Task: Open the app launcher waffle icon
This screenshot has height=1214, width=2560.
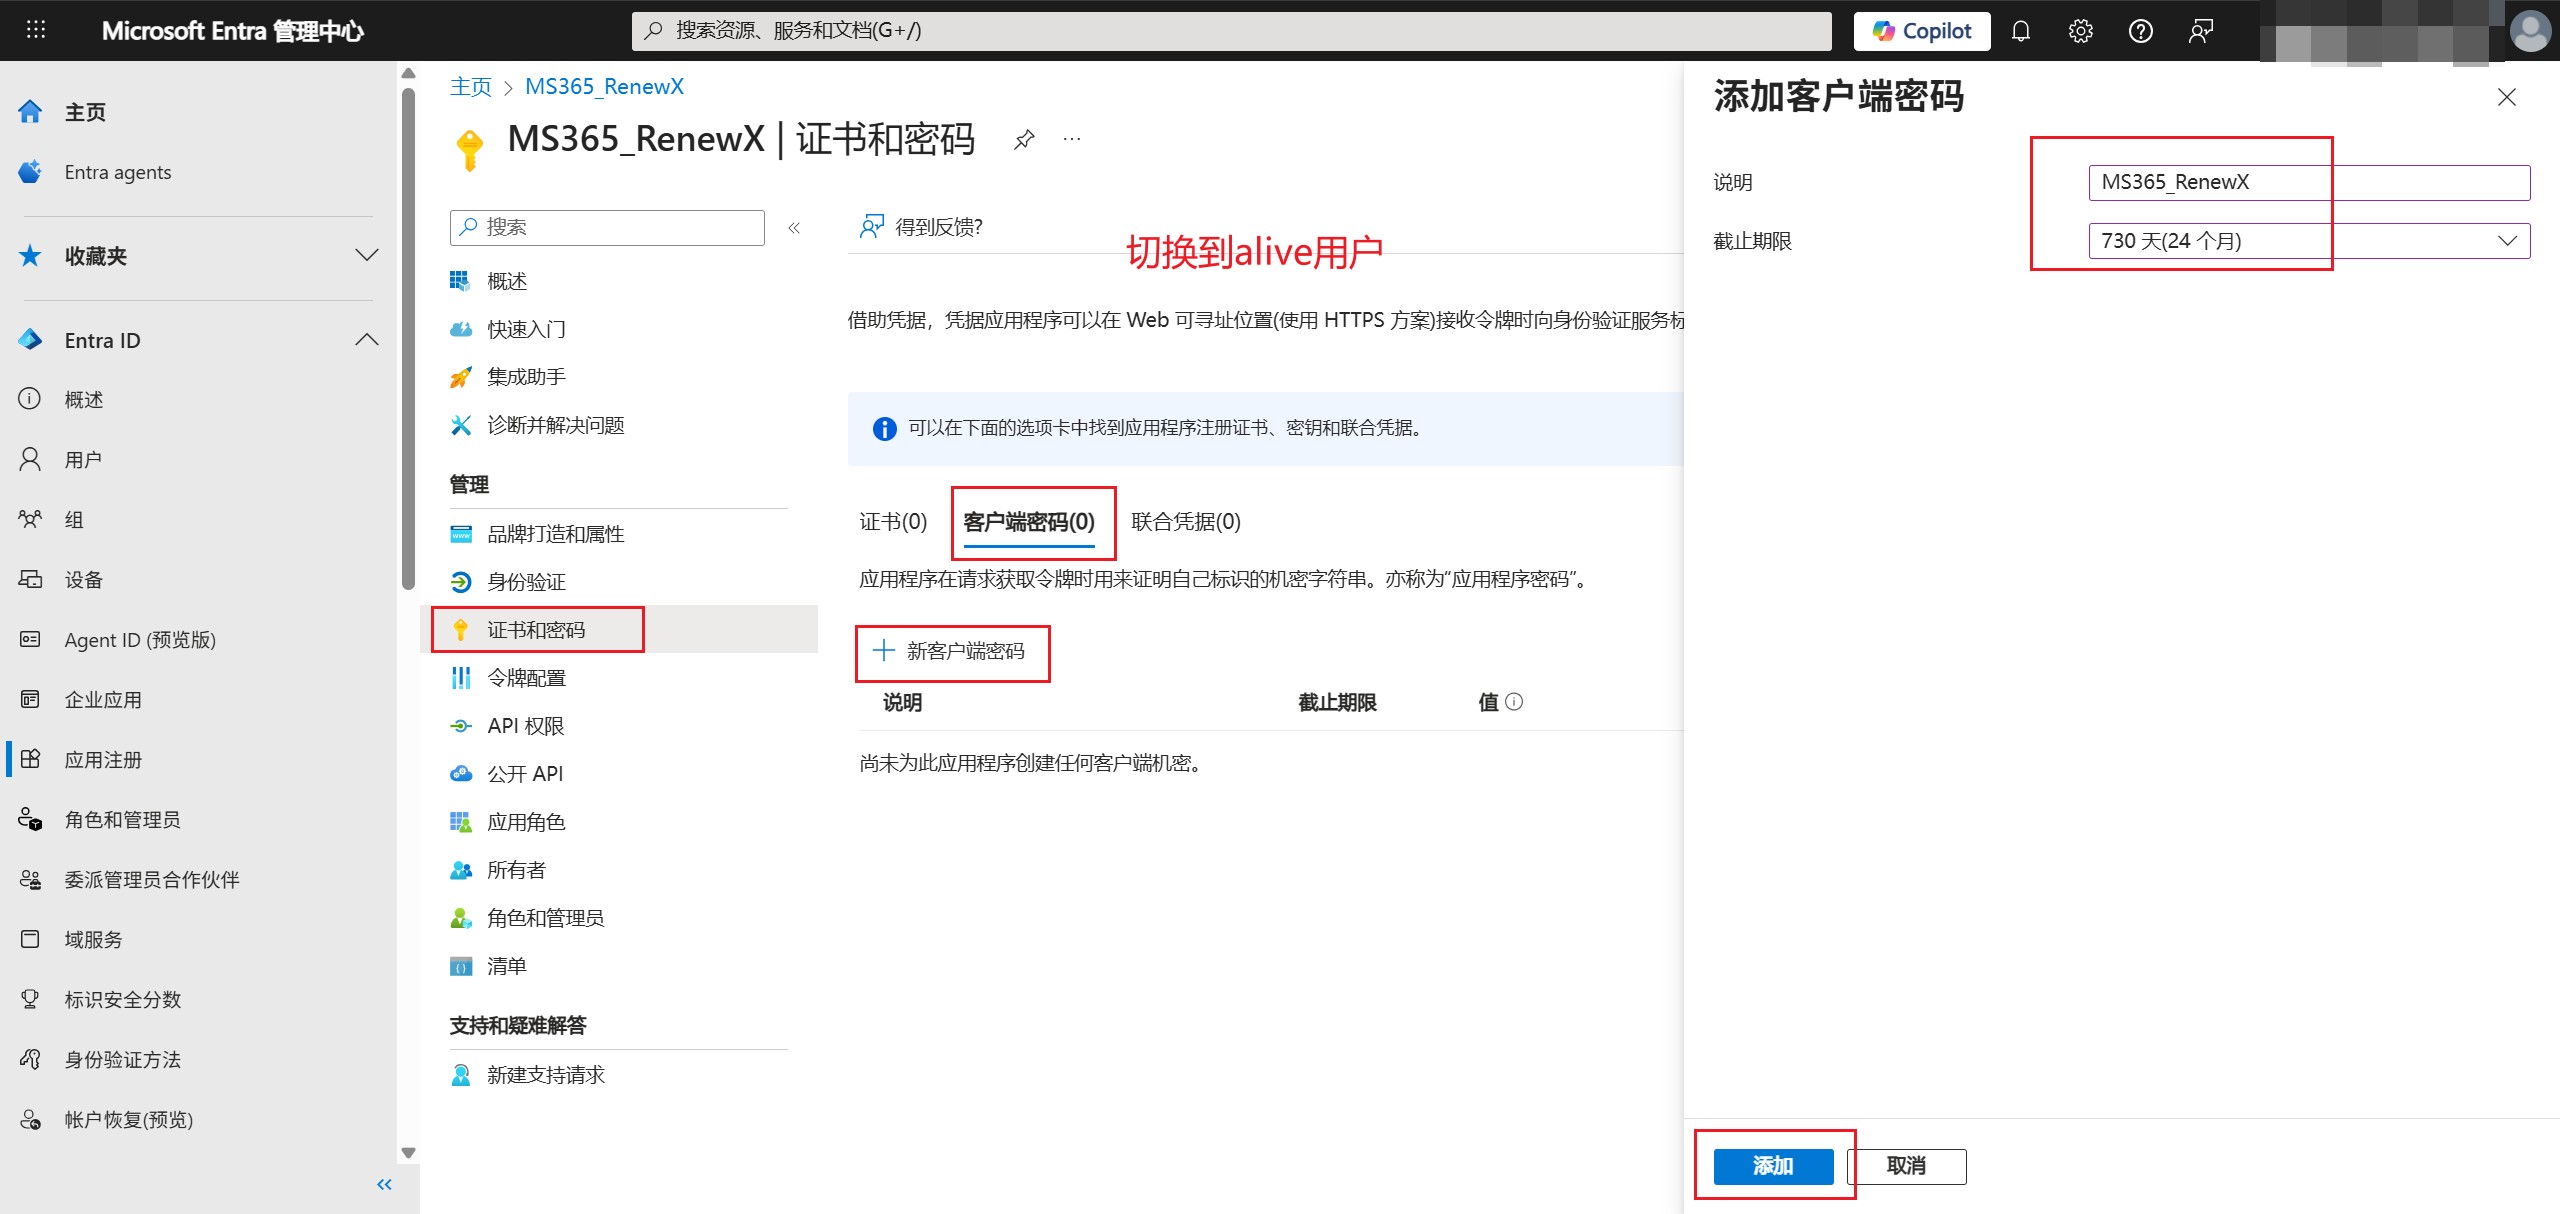Action: [x=36, y=30]
